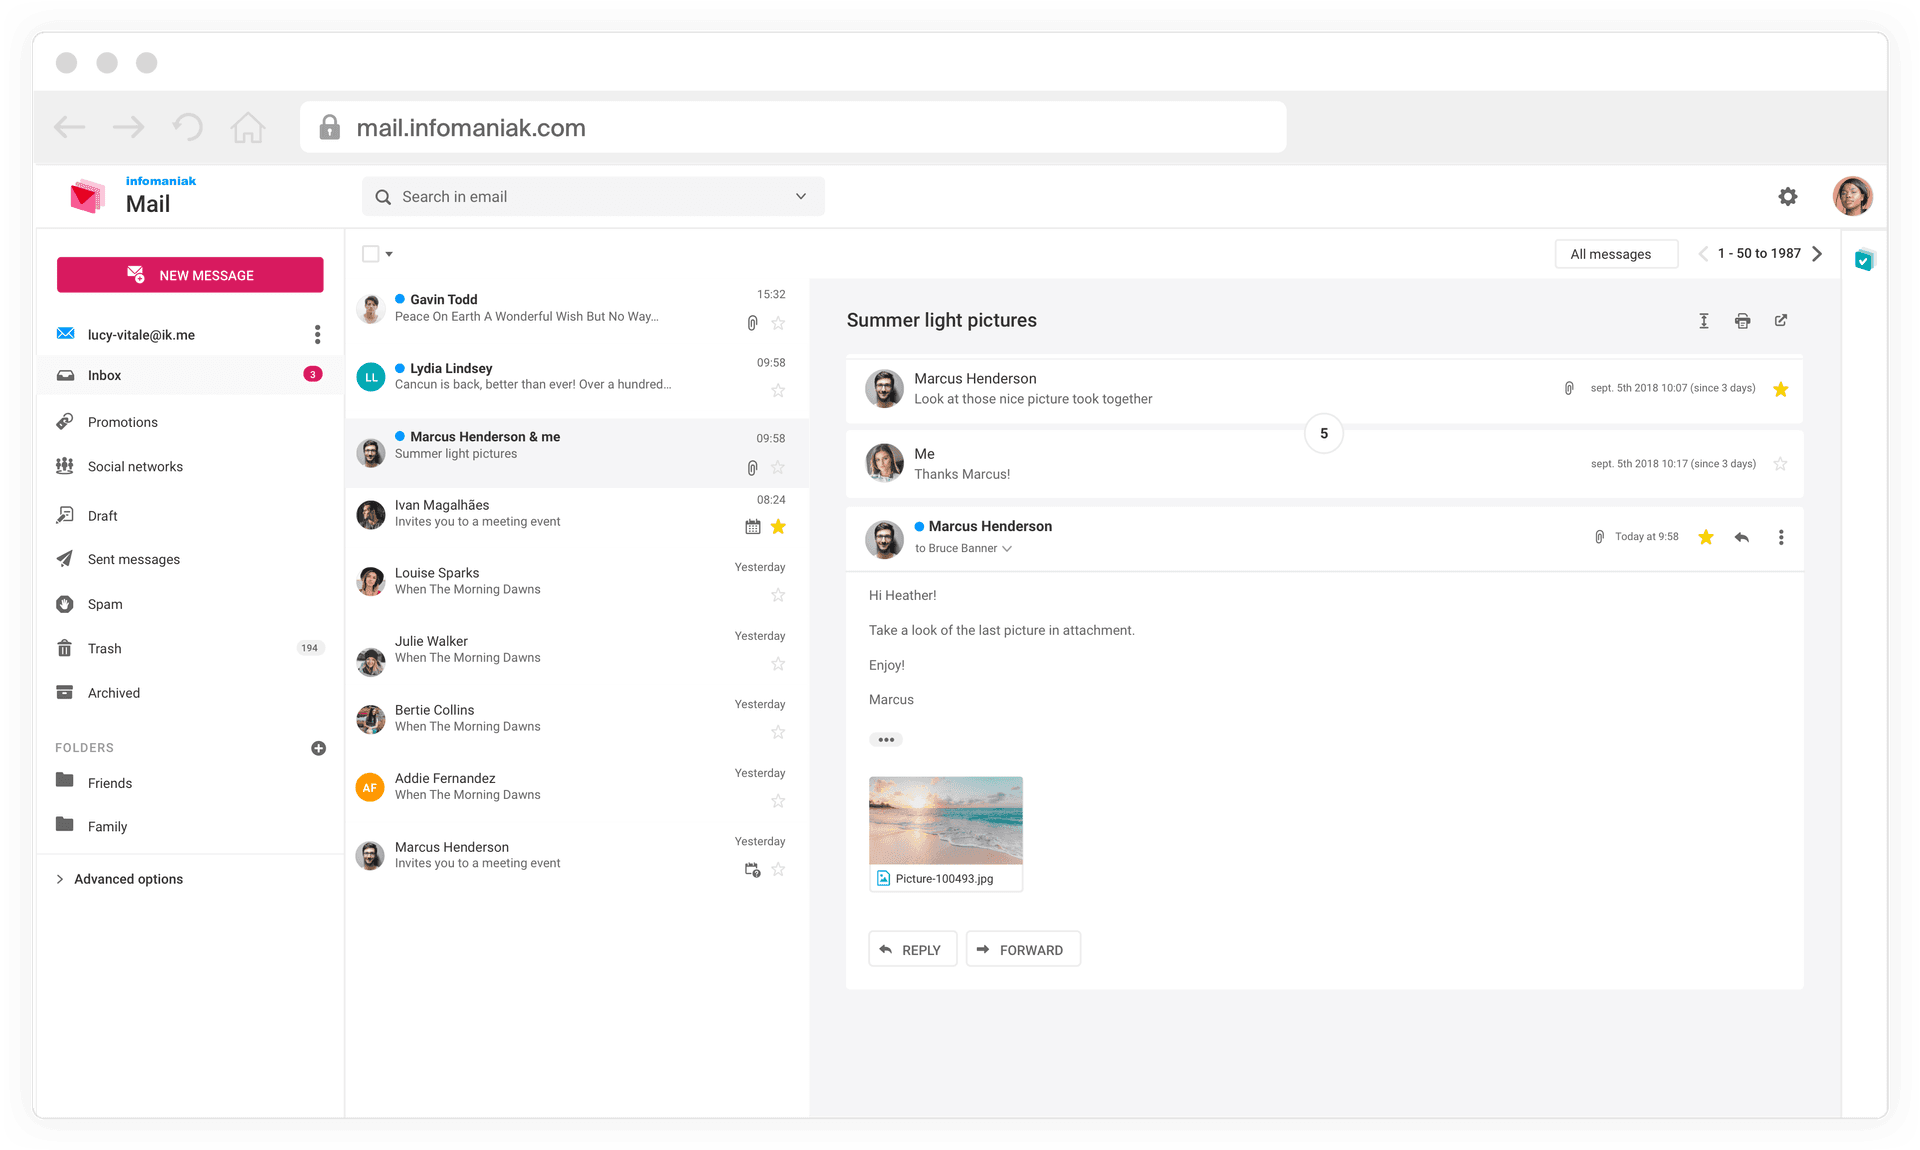Click the recipients dropdown for Bruce Banner
The height and width of the screenshot is (1150, 1920).
click(1004, 548)
